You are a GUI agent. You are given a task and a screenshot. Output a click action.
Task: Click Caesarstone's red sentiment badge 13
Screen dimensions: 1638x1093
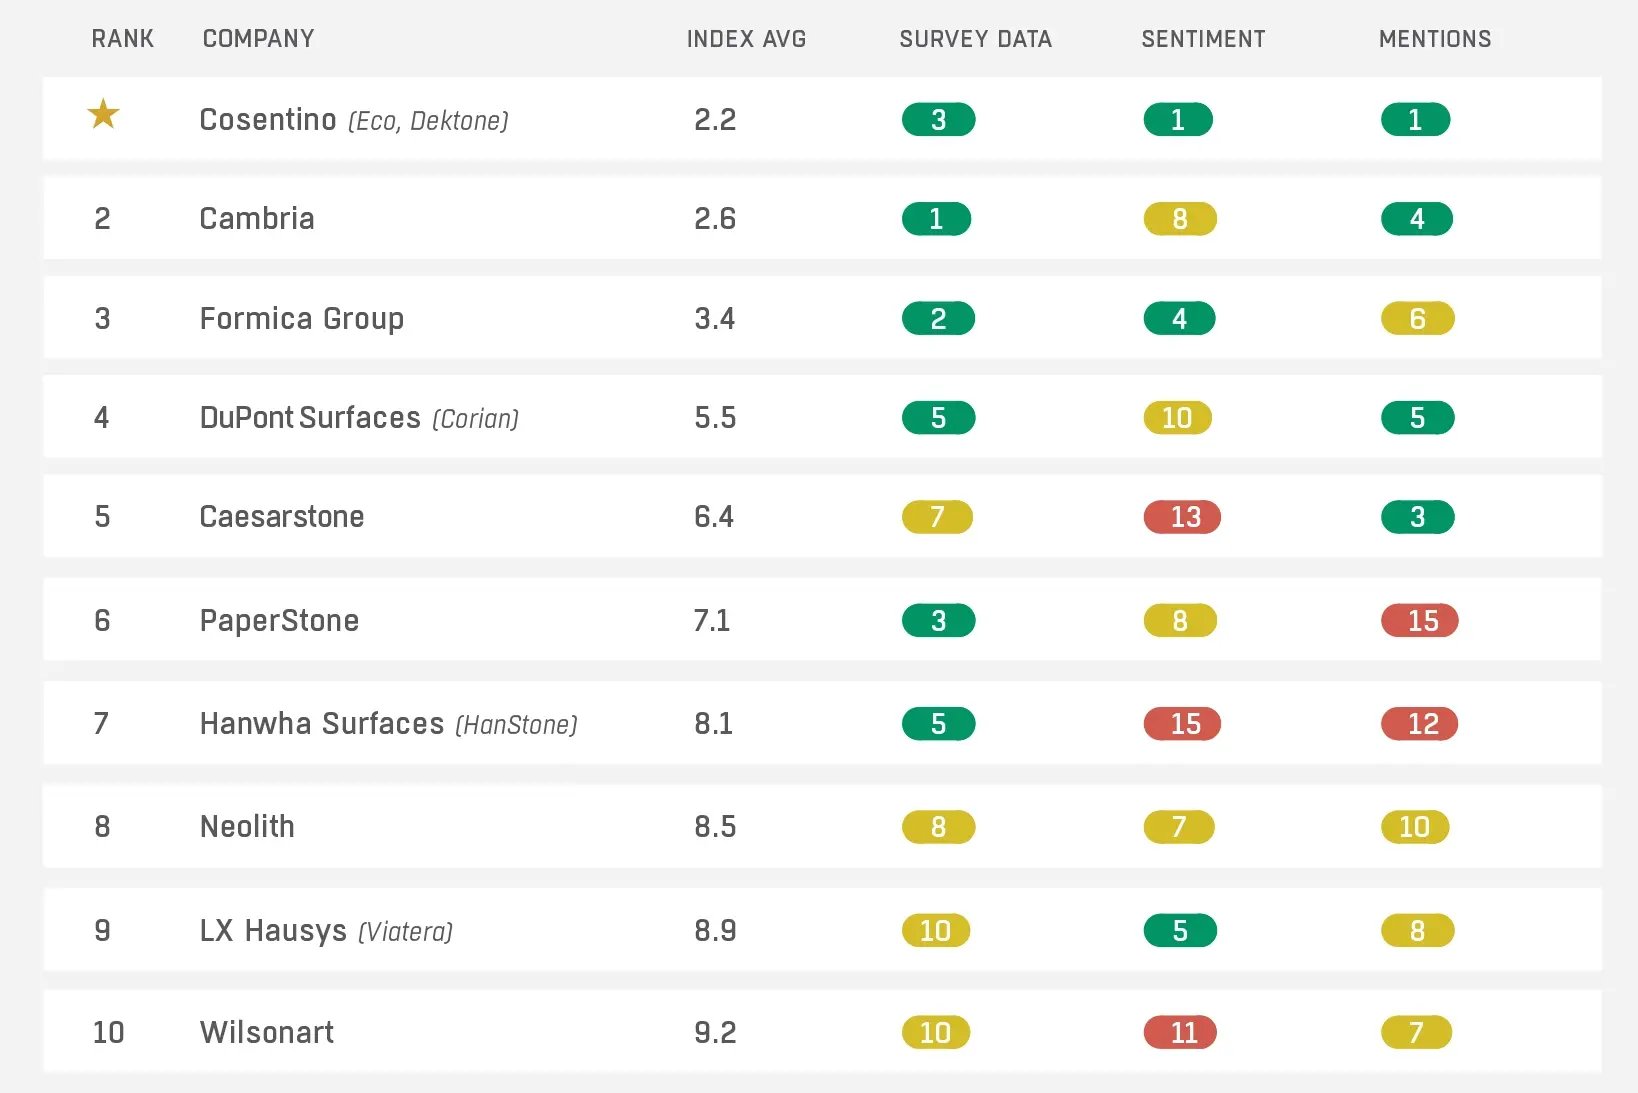coord(1183,517)
